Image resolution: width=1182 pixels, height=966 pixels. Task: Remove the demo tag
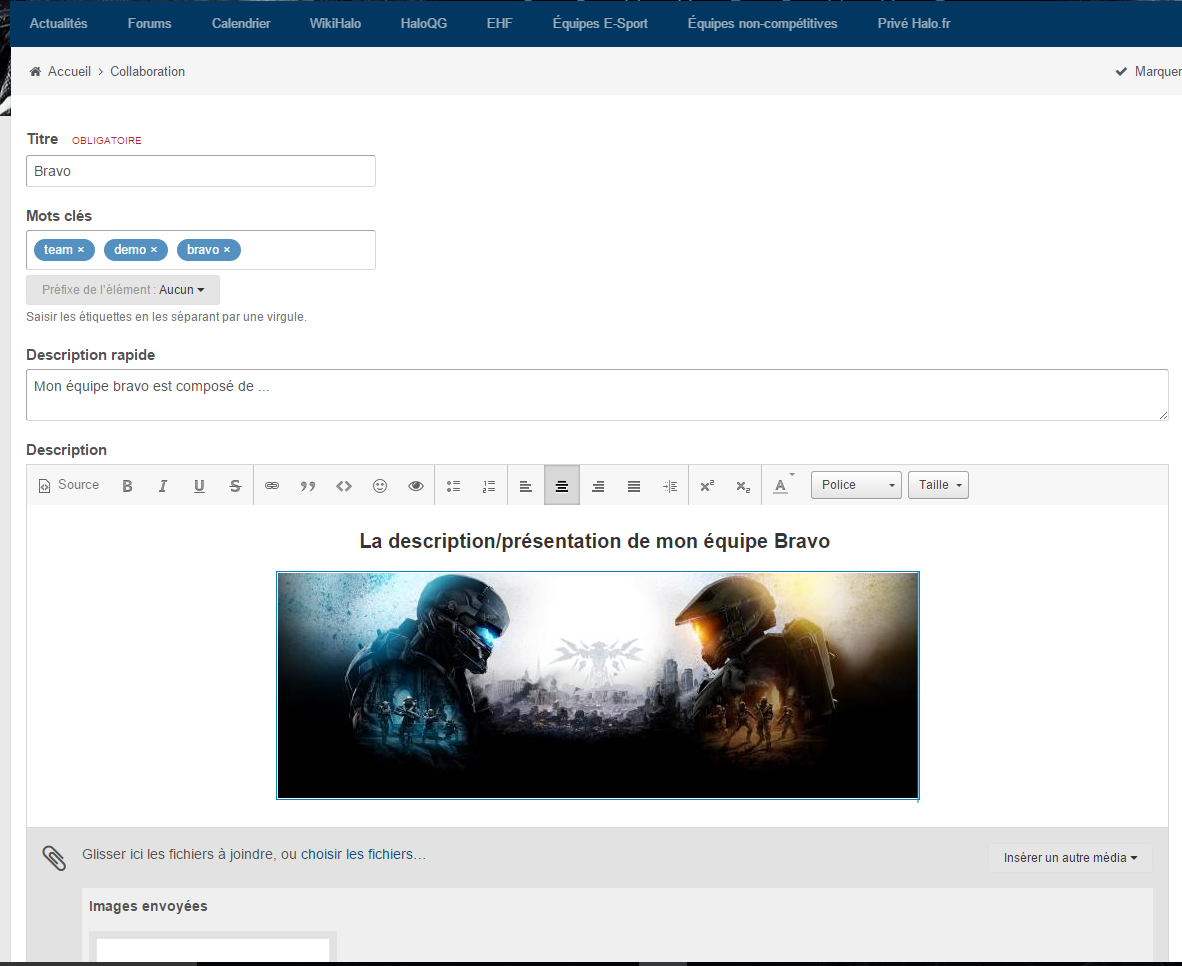coord(154,250)
